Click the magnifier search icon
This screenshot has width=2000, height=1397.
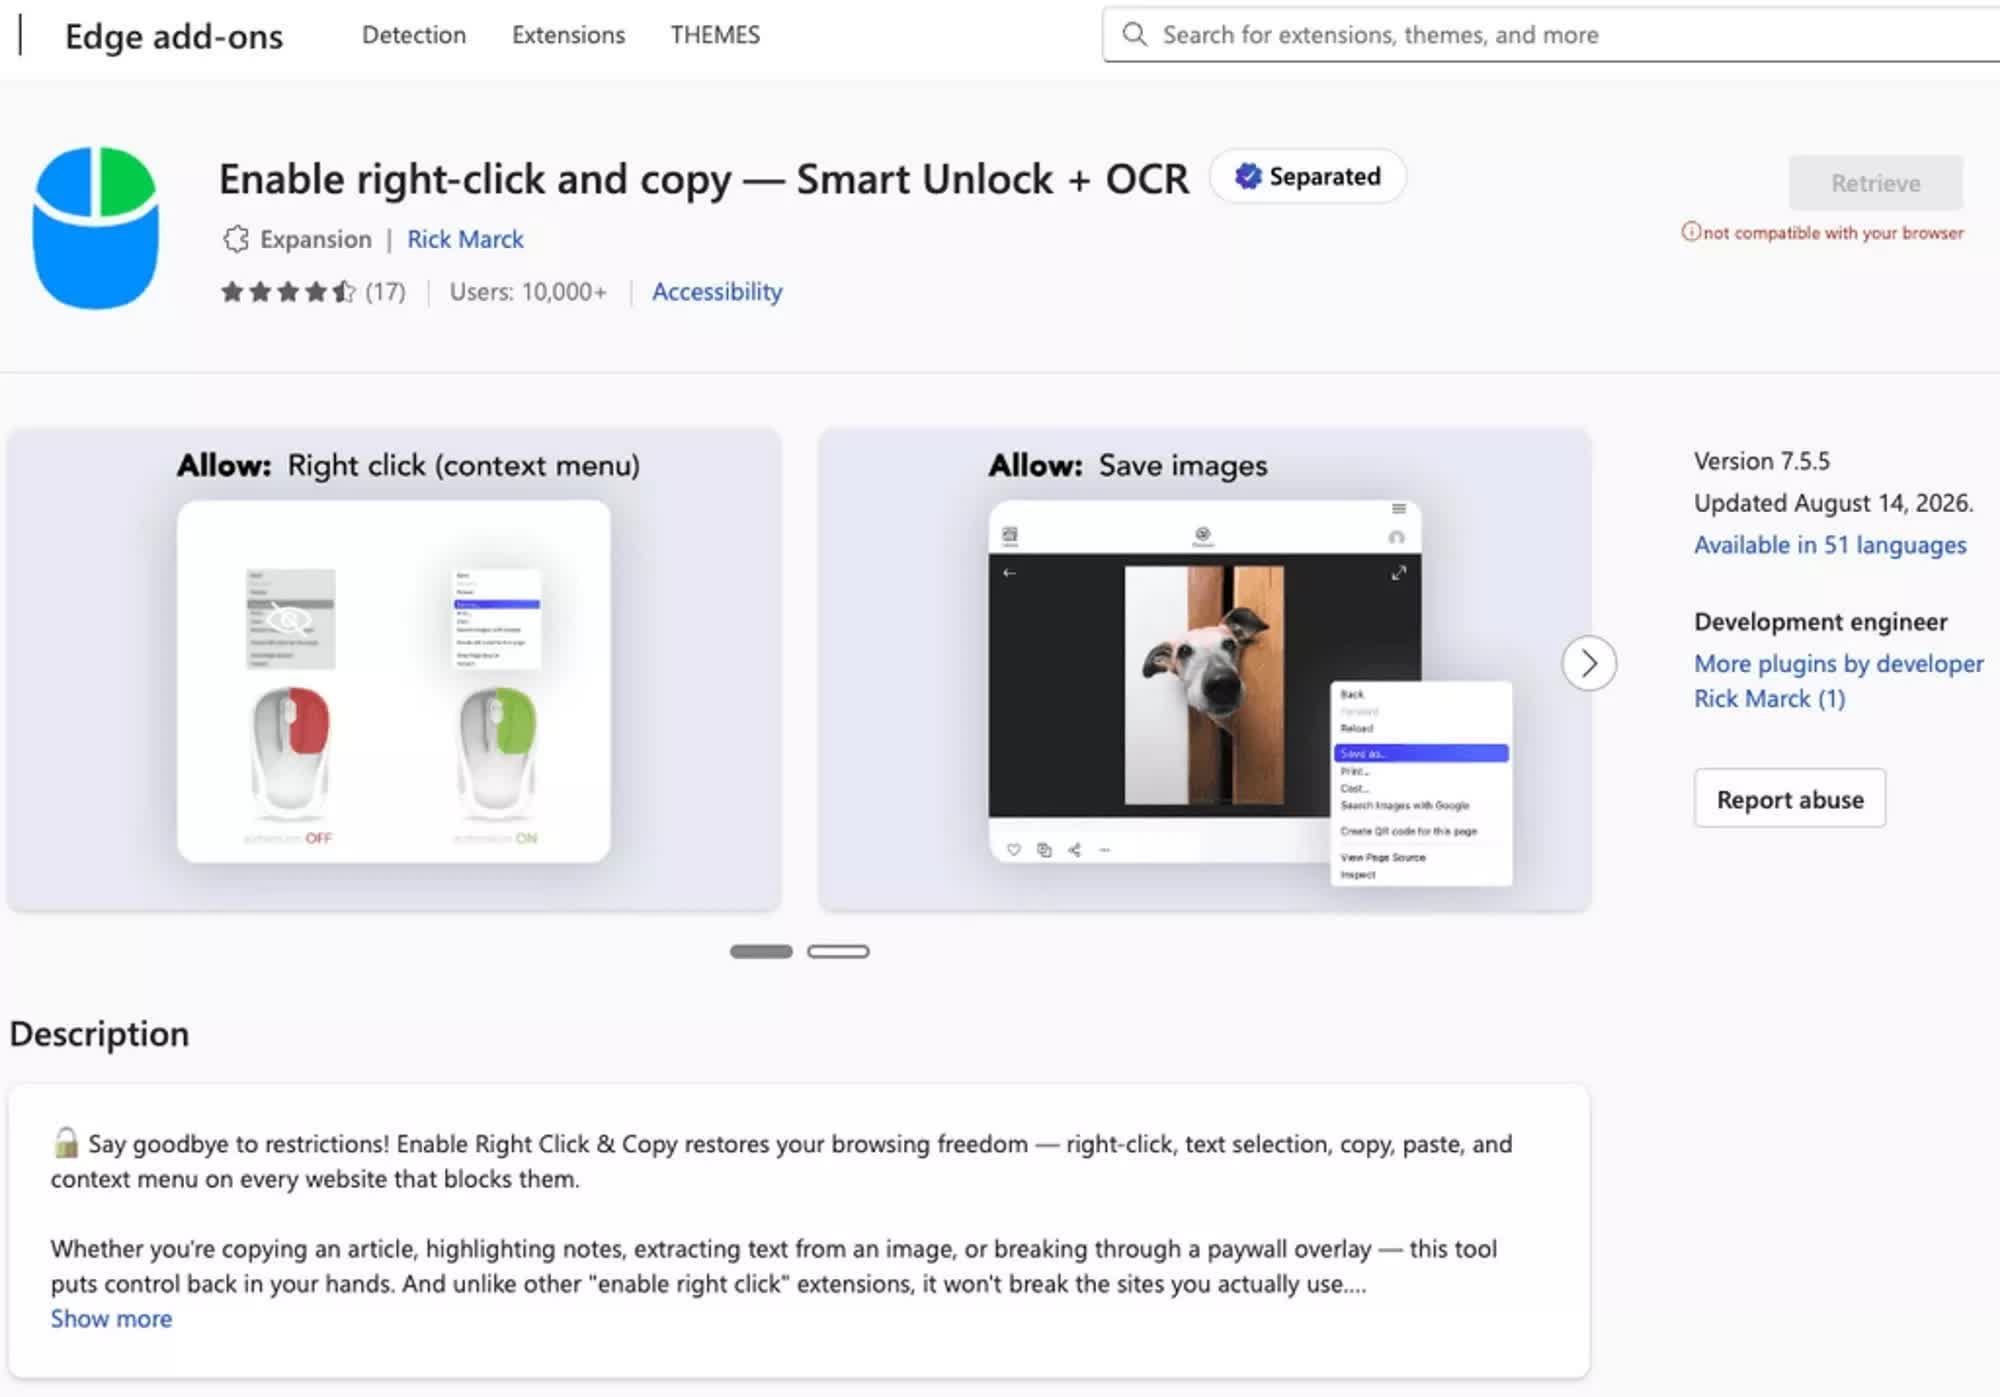1134,35
